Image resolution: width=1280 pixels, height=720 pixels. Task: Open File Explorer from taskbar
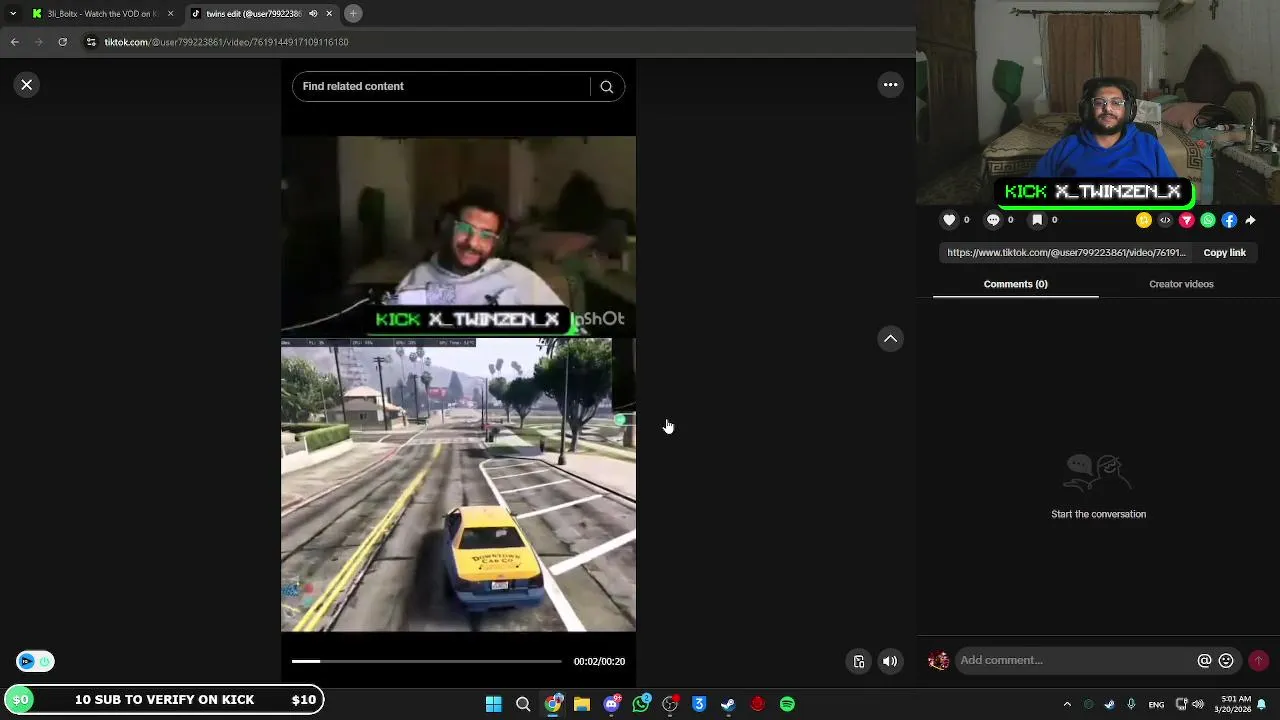pyautogui.click(x=581, y=704)
